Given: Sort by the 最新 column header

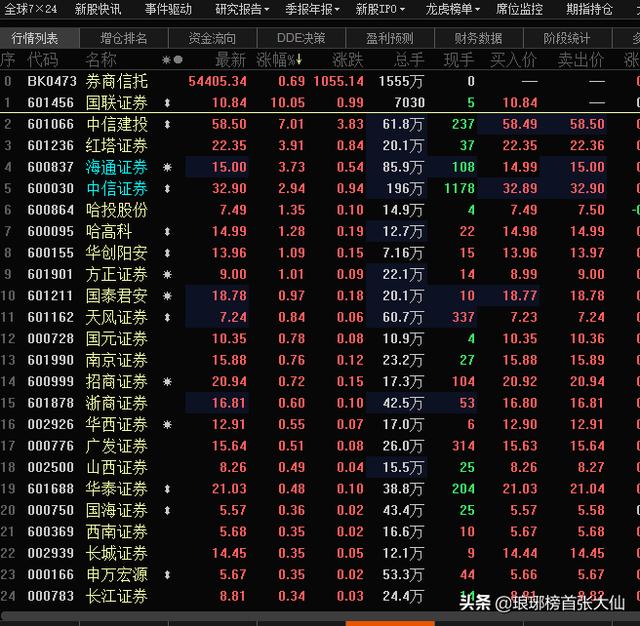Looking at the screenshot, I should pos(231,60).
